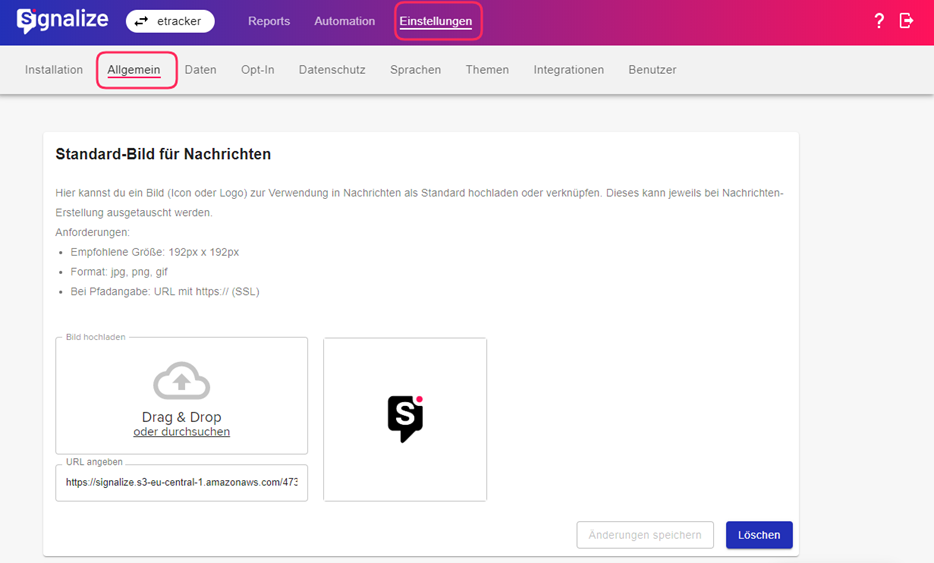Screen dimensions: 934x563
Task: Click the 'Standard-Bild für Nachrichten' heading
Action: 163,154
